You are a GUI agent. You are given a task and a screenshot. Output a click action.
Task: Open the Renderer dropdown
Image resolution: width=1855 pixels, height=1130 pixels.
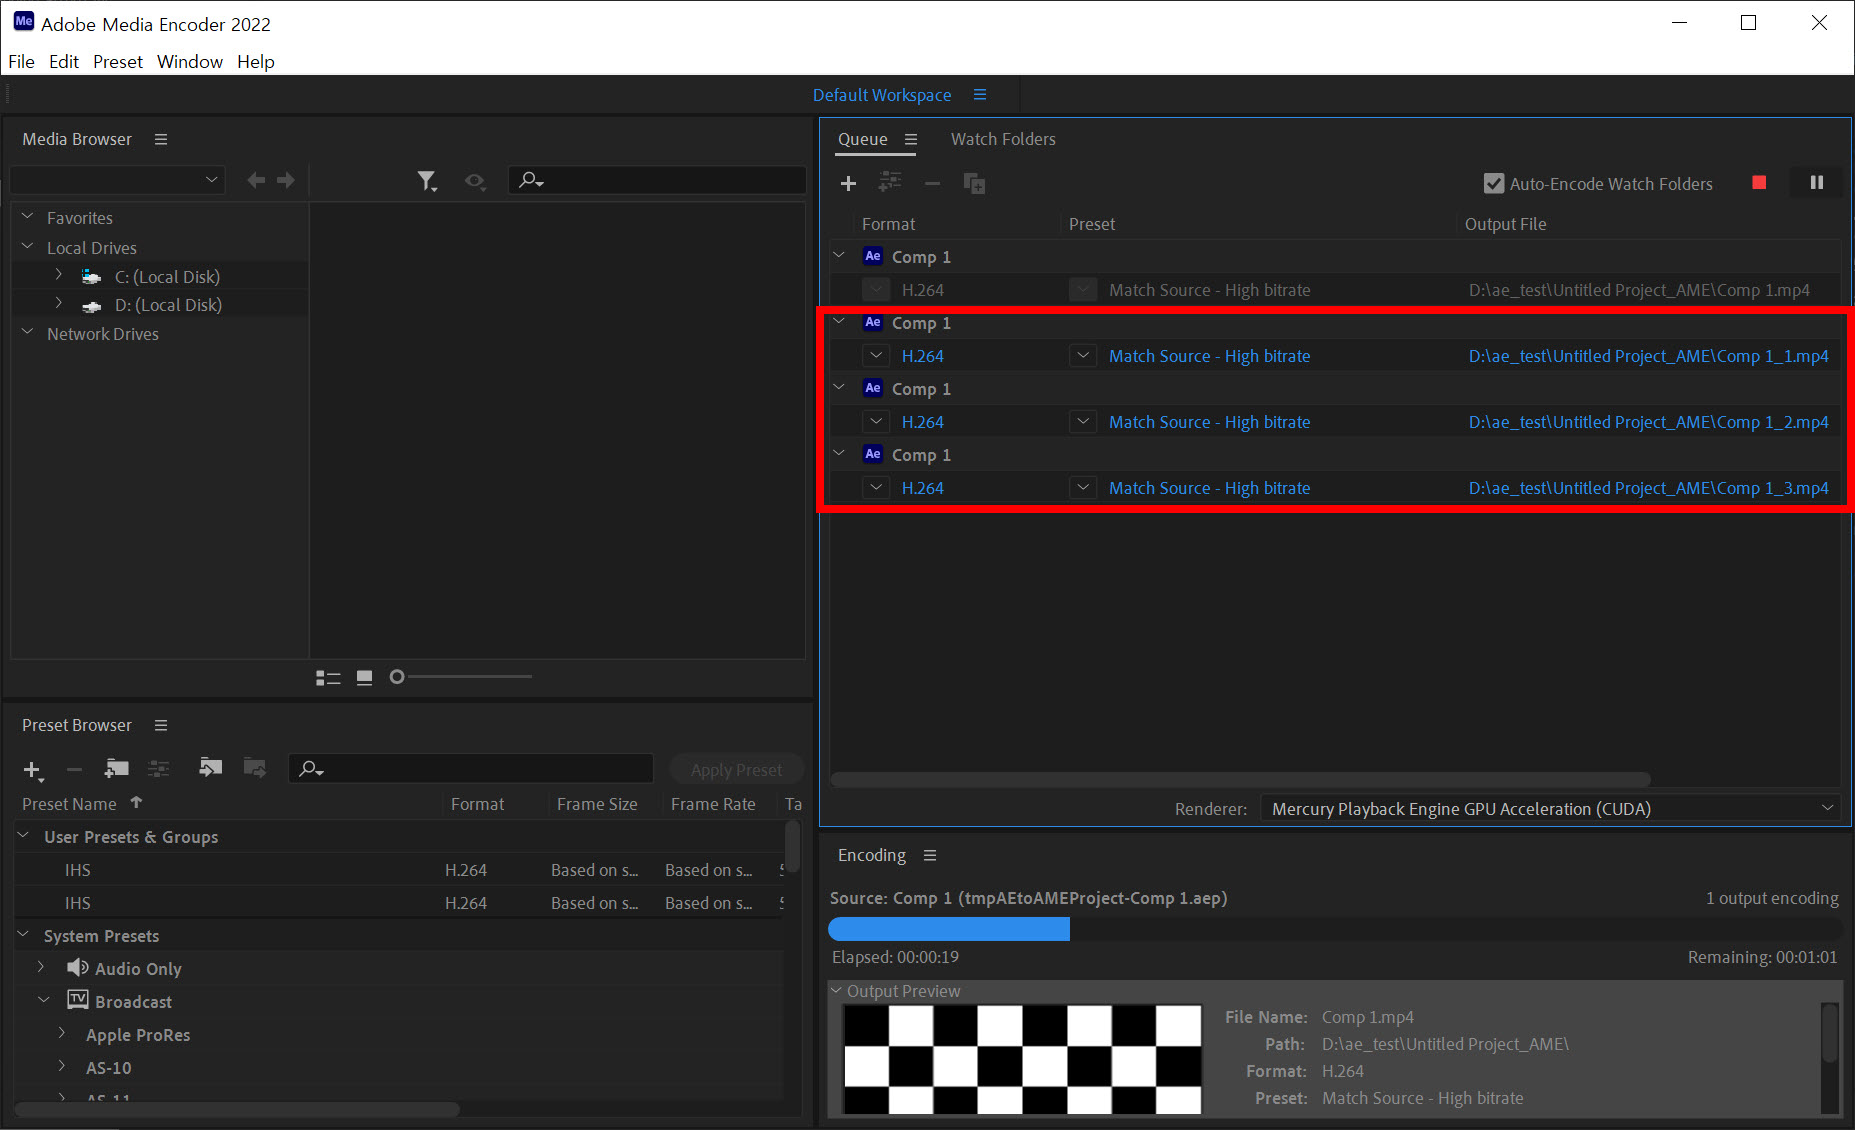[1551, 808]
